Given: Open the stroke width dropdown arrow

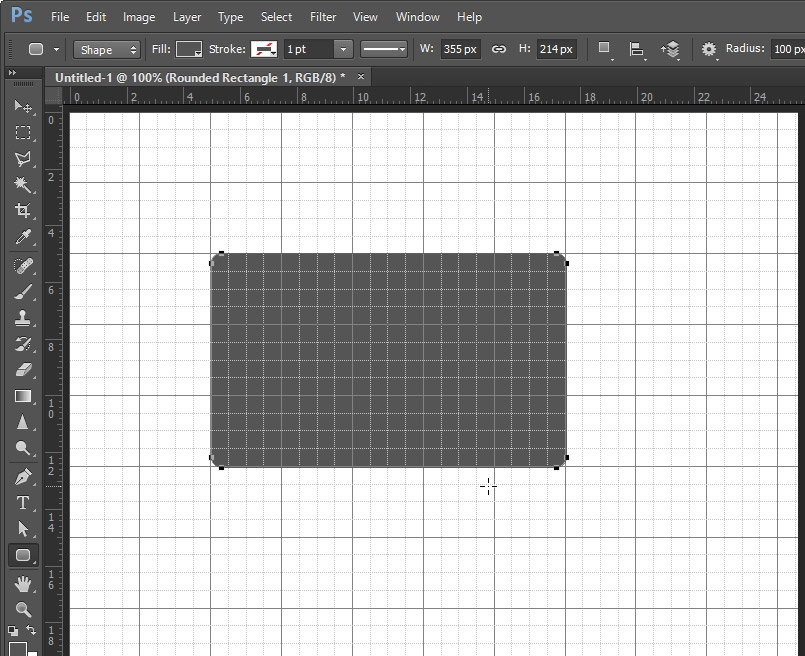Looking at the screenshot, I should [343, 50].
